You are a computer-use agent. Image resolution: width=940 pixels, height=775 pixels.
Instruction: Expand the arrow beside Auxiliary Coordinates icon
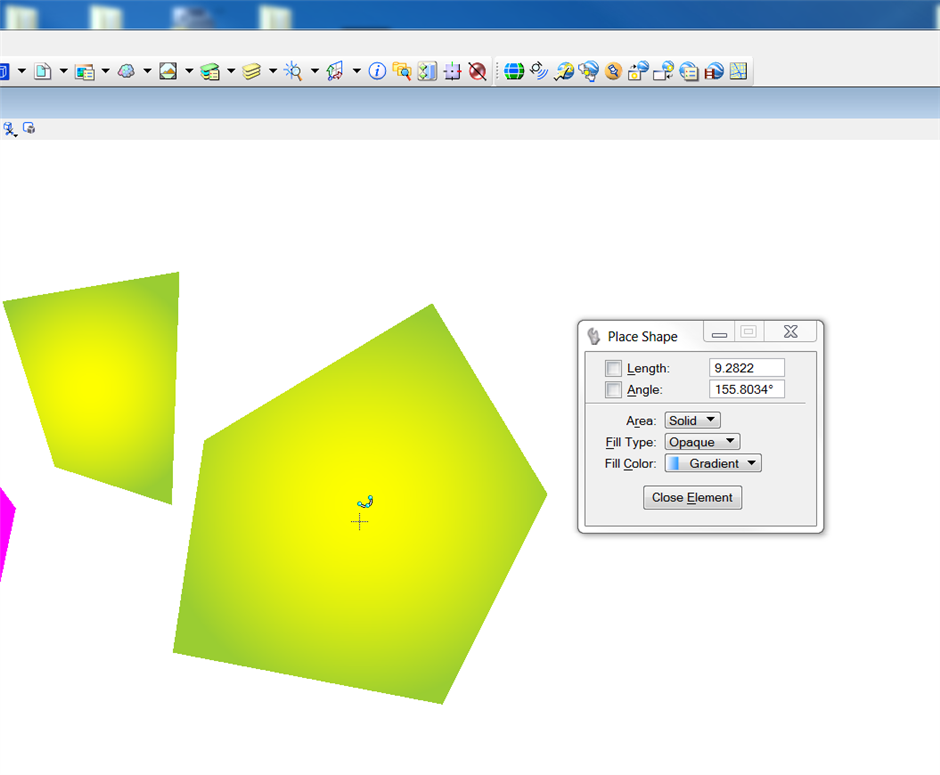pyautogui.click(x=357, y=71)
